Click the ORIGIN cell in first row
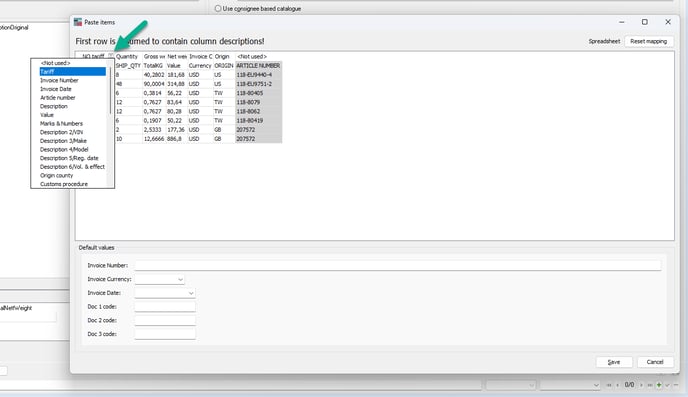Screen dimensions: 688x397 click(x=224, y=65)
